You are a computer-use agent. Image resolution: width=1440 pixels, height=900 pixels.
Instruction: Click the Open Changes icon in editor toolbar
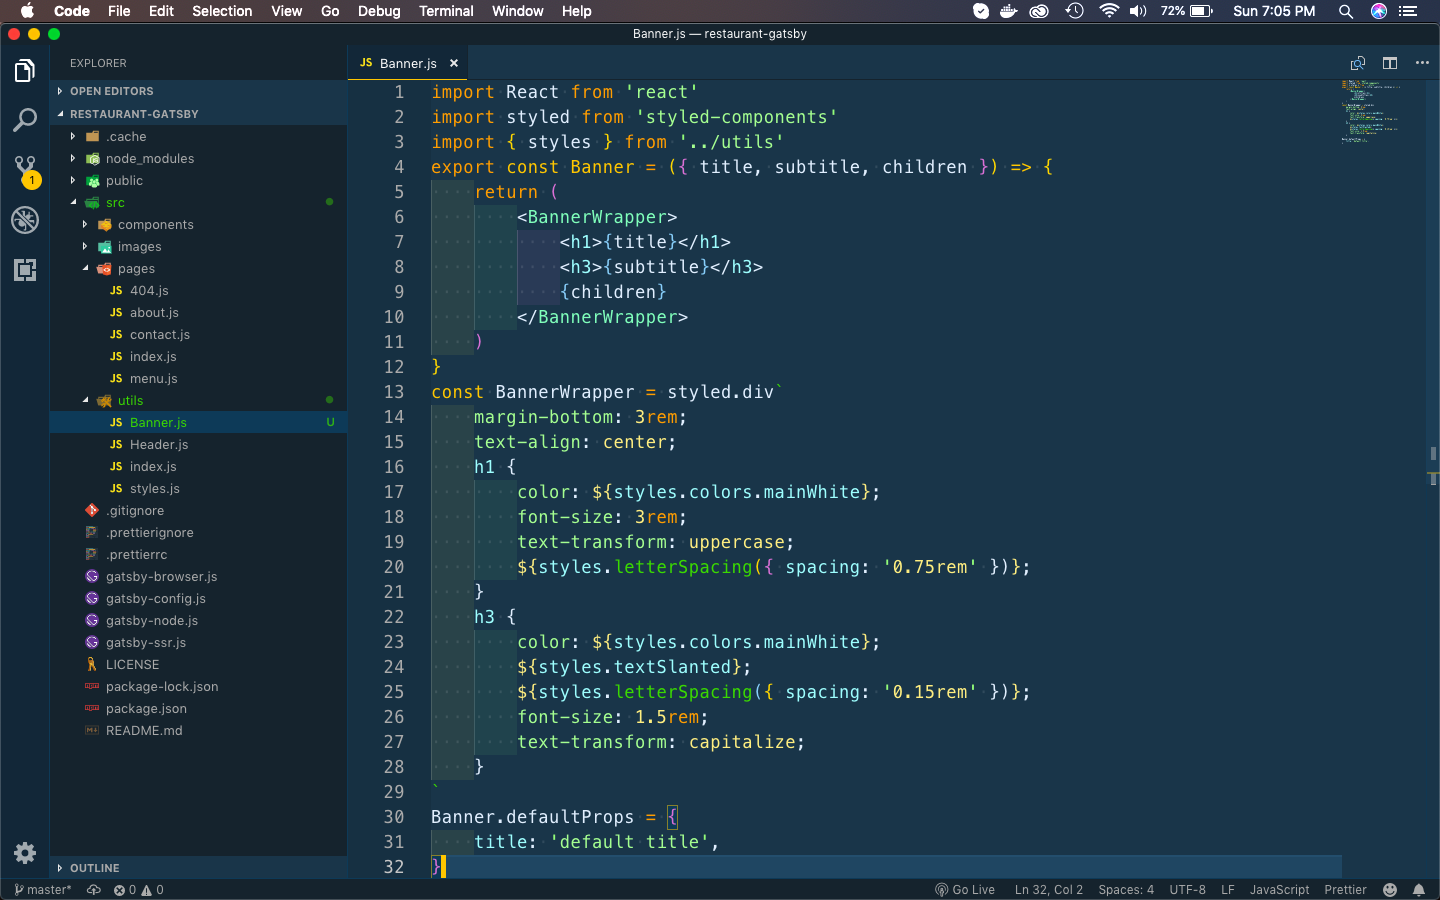coord(1358,63)
